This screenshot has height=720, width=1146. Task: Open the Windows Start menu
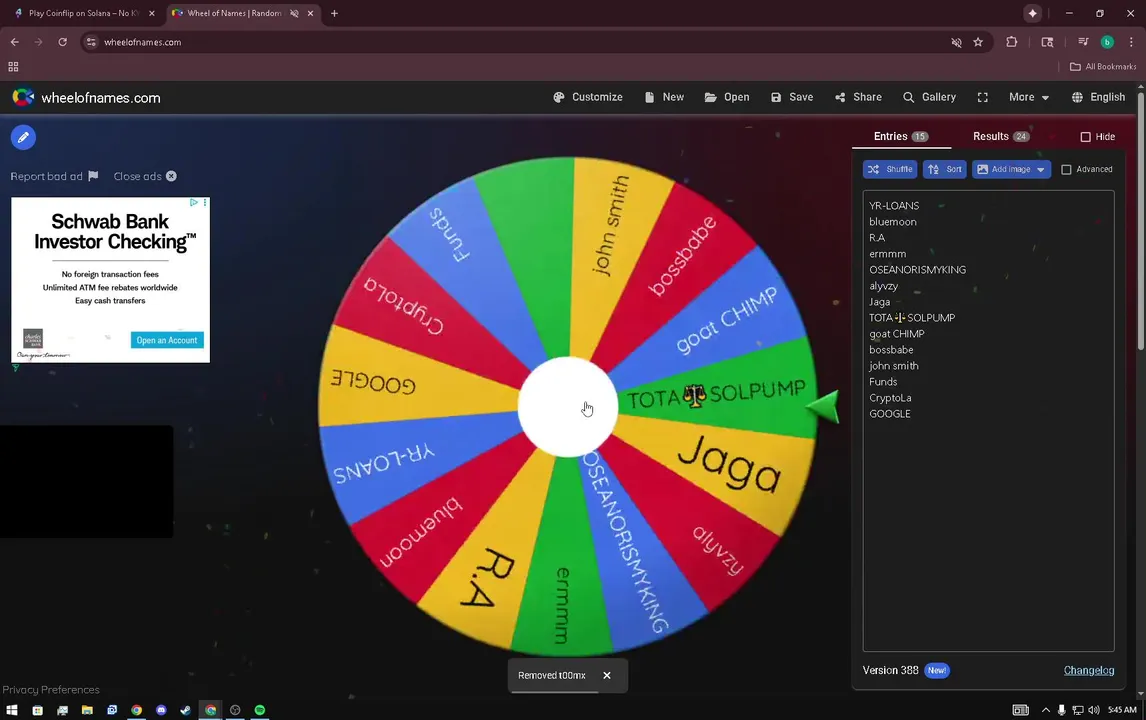point(12,710)
